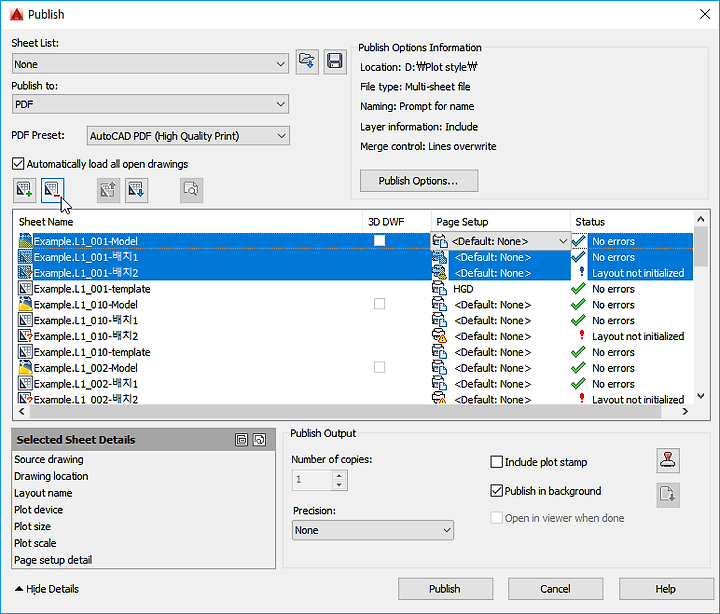The height and width of the screenshot is (614, 720).
Task: Click green checkmark status of Example.L1_001-template
Action: pos(578,288)
